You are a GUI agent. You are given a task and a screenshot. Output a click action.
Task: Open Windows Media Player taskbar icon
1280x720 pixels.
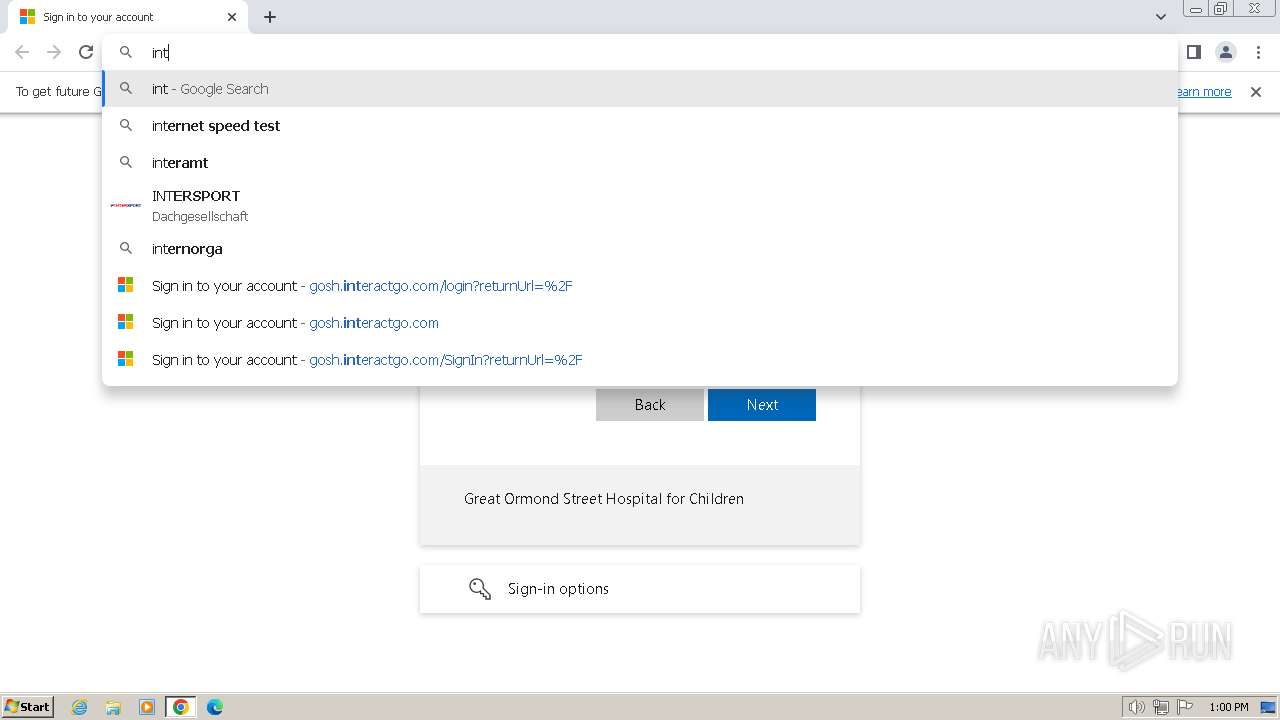click(147, 707)
